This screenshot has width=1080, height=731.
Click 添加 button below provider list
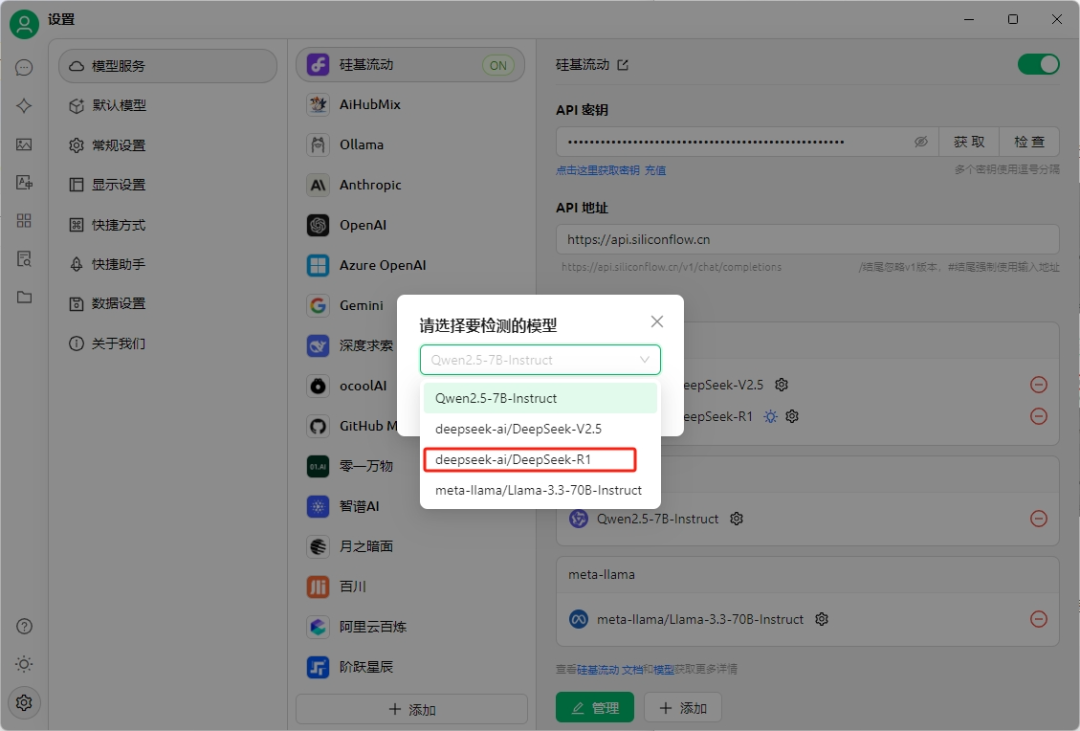412,709
